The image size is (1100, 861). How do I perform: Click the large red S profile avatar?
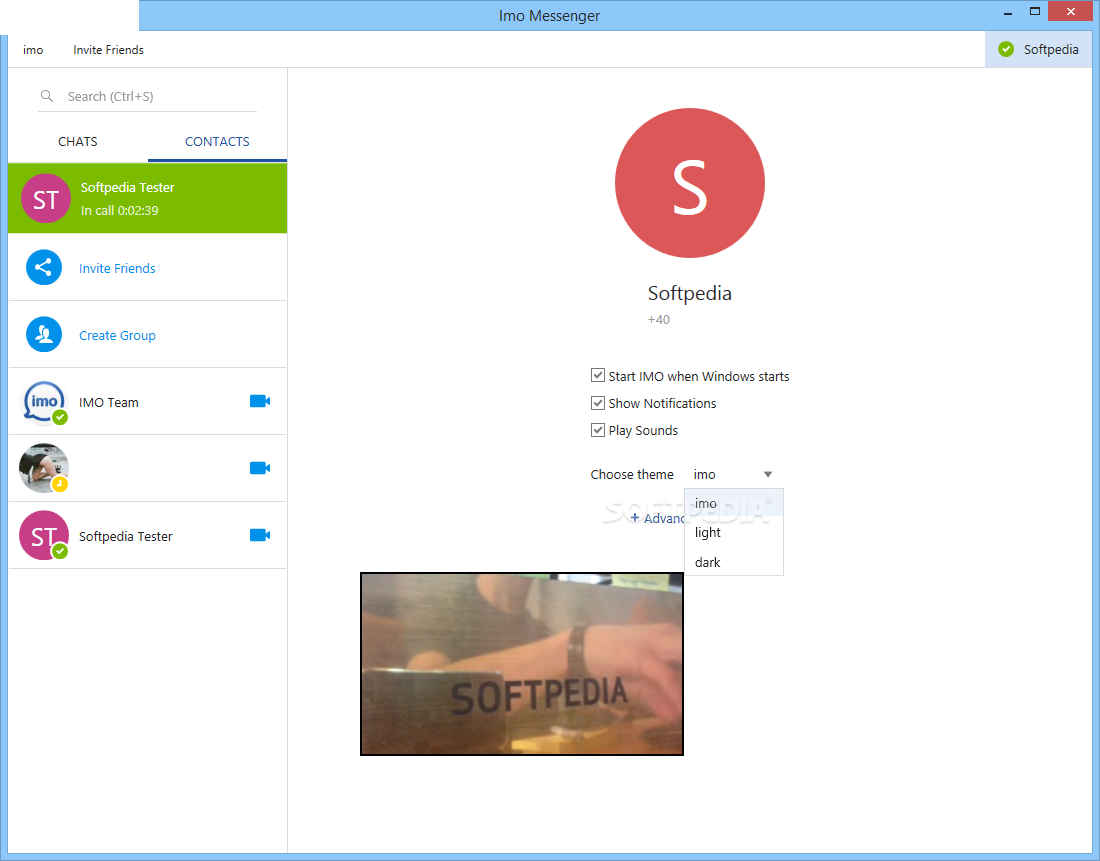tap(690, 183)
